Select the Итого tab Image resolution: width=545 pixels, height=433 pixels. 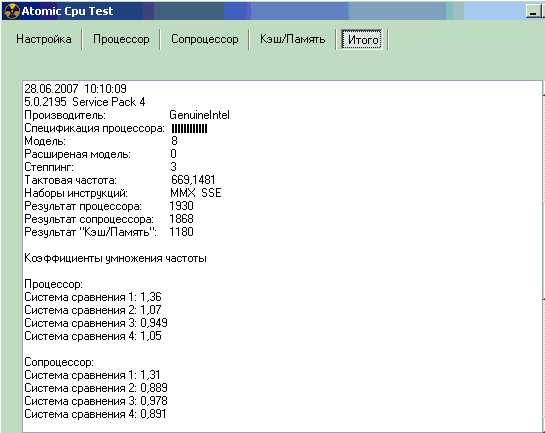[363, 40]
